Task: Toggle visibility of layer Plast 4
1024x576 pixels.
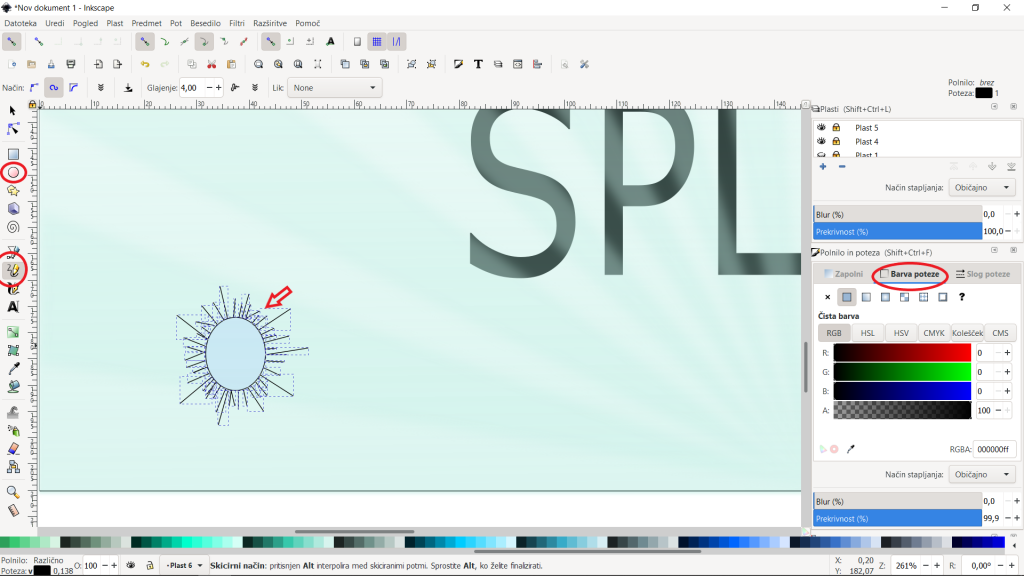Action: (x=822, y=141)
